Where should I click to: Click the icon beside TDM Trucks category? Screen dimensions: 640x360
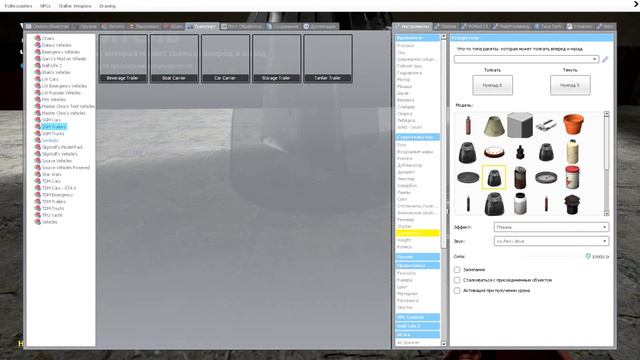coord(38,208)
